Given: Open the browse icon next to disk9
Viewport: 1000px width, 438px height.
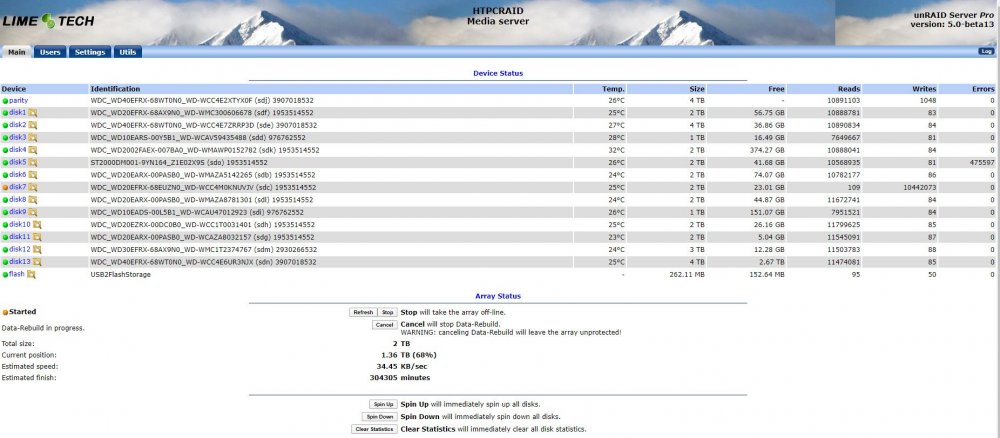Looking at the screenshot, I should point(33,212).
